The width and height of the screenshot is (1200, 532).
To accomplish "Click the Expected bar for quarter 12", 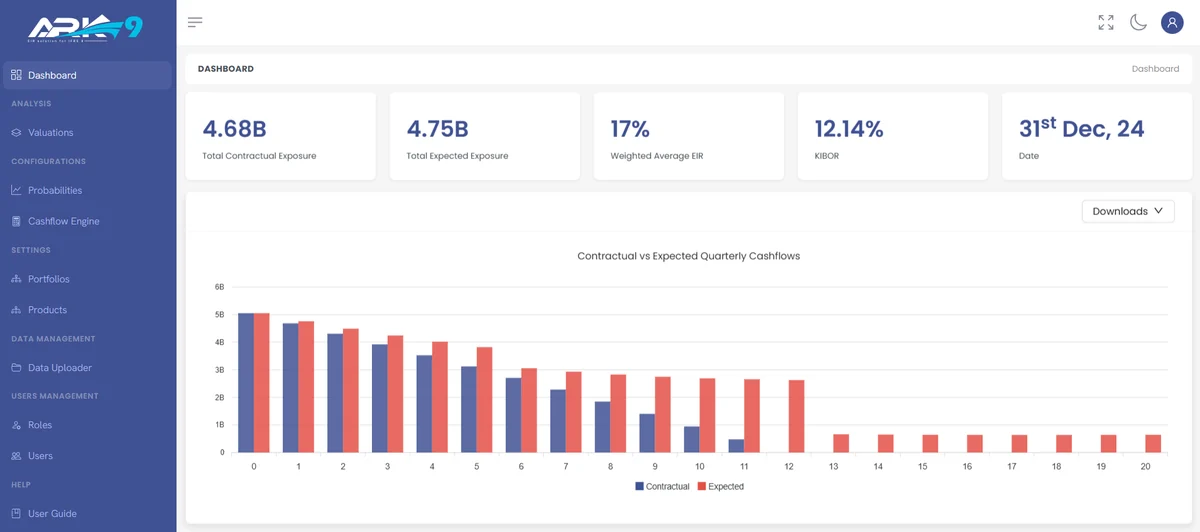I will (797, 416).
